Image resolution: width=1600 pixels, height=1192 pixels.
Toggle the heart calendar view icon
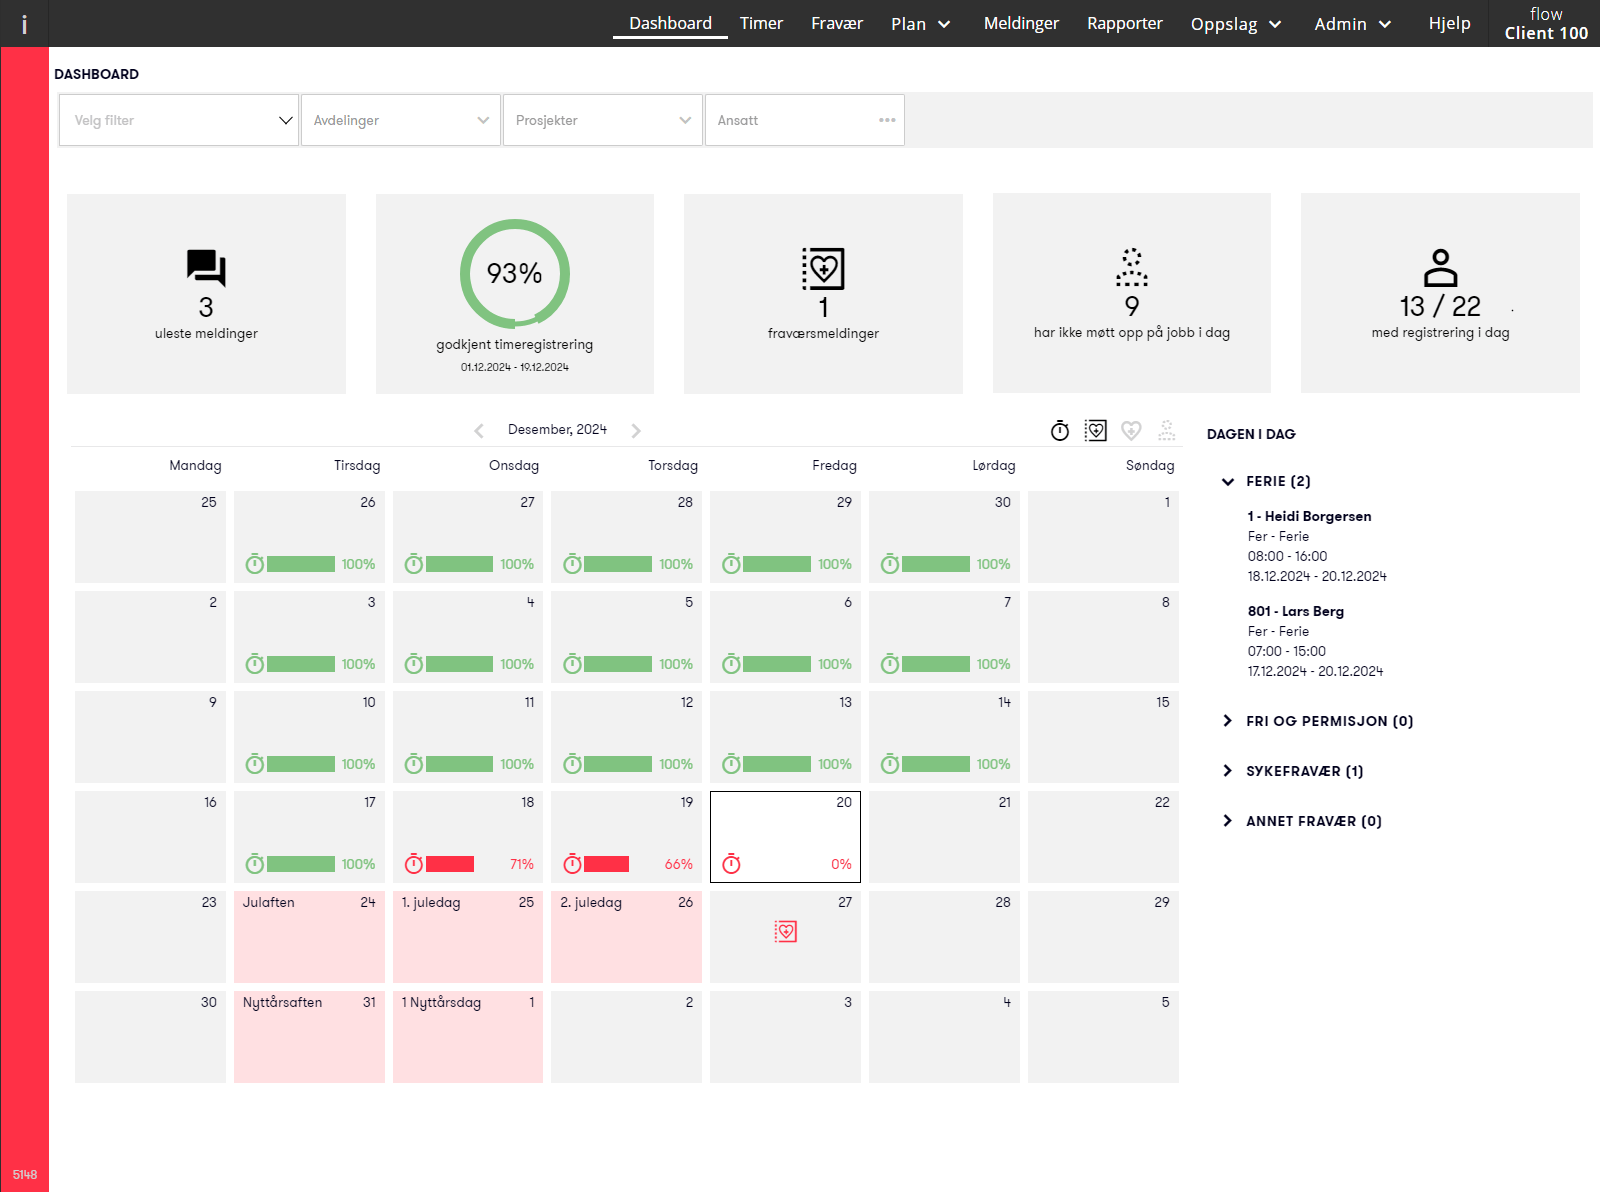tap(1131, 431)
